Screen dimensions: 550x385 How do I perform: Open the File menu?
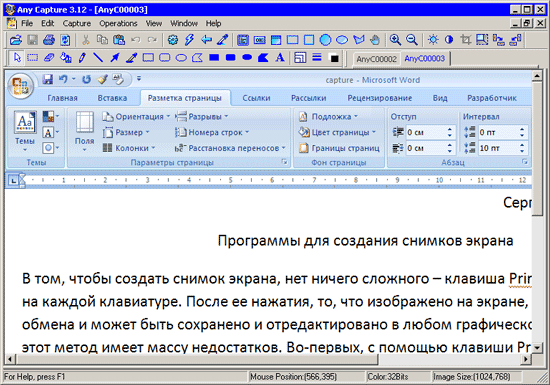[27, 23]
